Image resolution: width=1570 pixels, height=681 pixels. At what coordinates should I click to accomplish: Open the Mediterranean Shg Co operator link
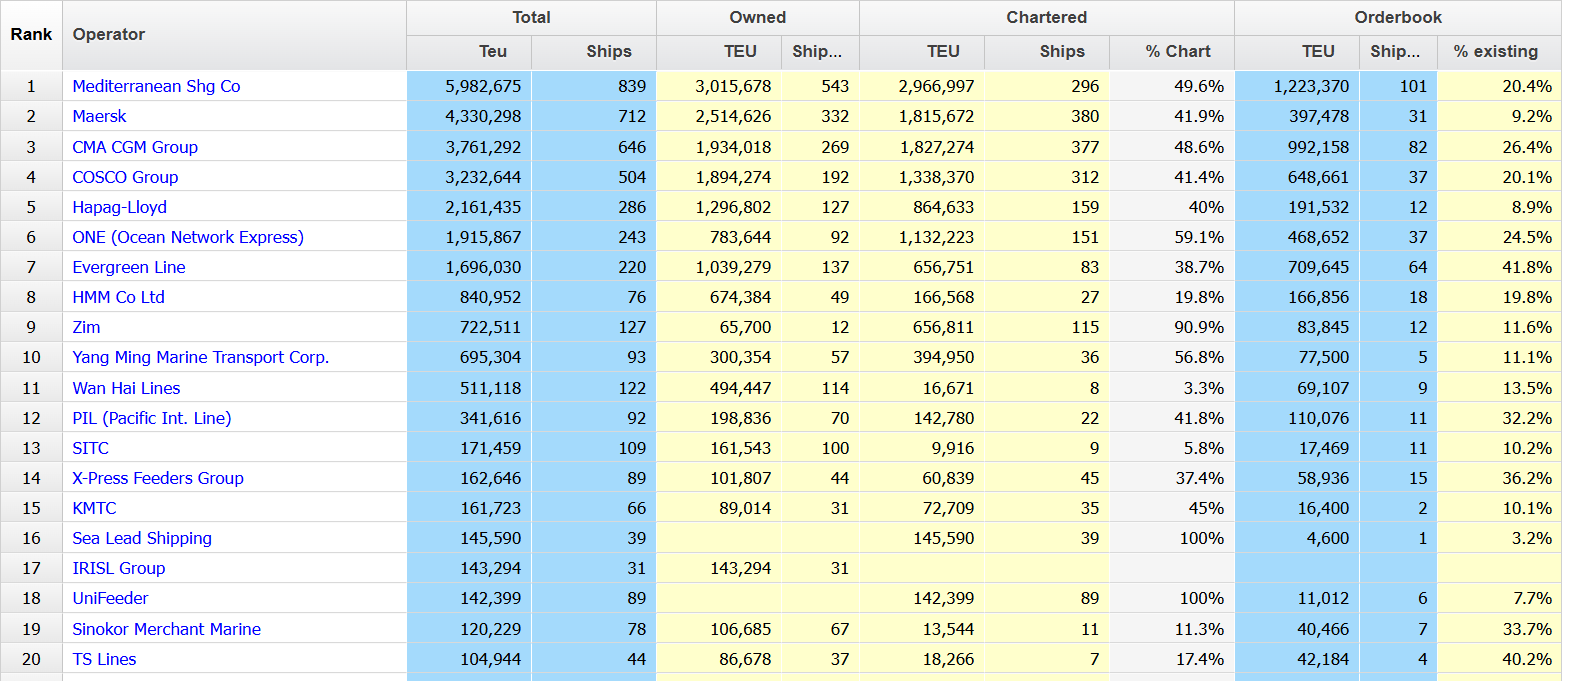[156, 86]
